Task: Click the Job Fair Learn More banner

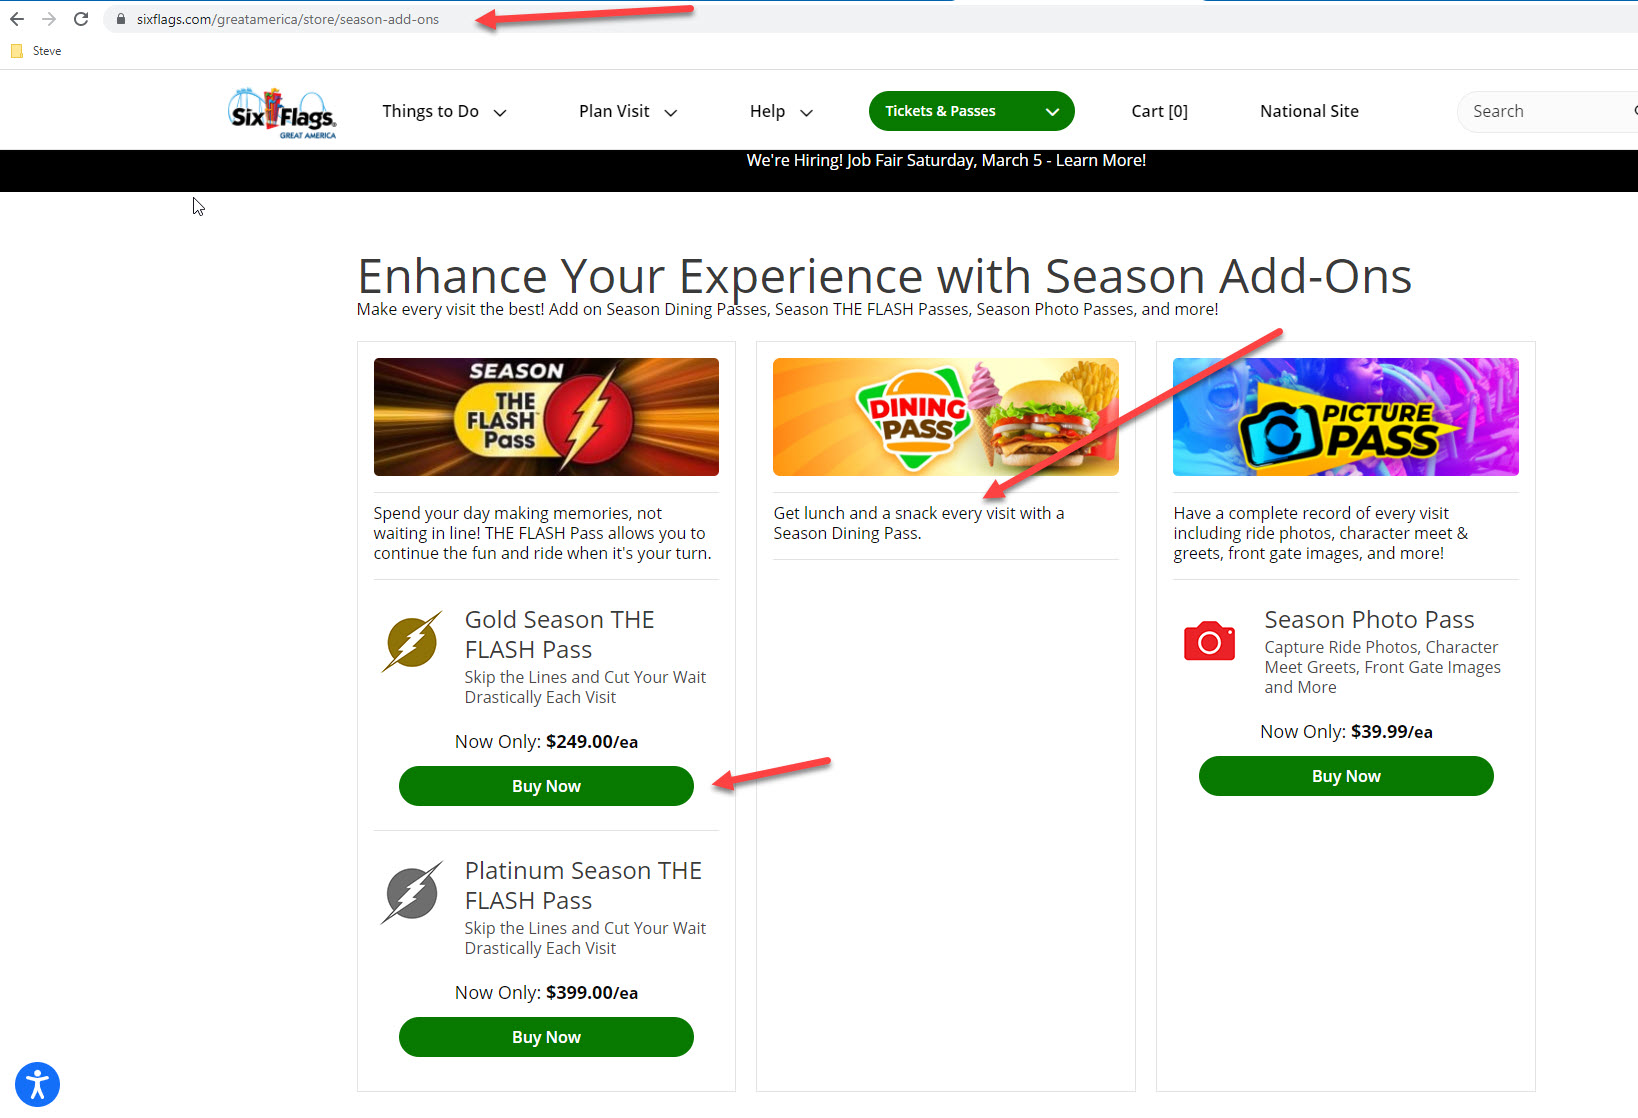Action: pyautogui.click(x=946, y=160)
